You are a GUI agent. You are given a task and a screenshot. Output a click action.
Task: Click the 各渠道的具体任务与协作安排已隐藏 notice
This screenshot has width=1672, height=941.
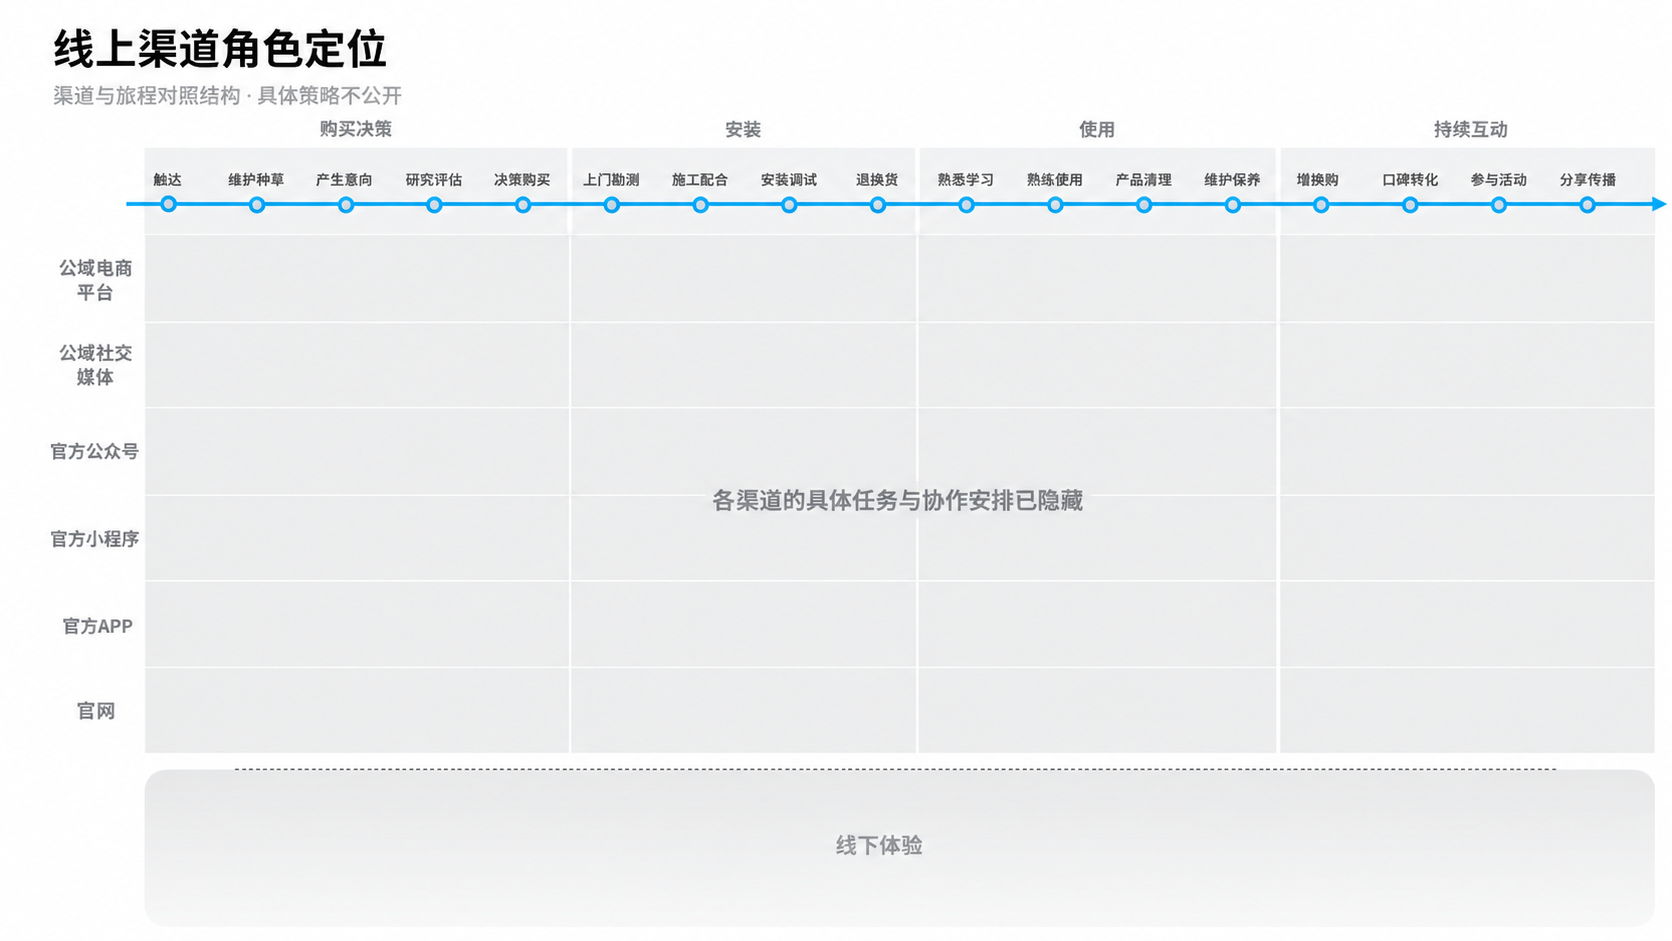coord(897,500)
